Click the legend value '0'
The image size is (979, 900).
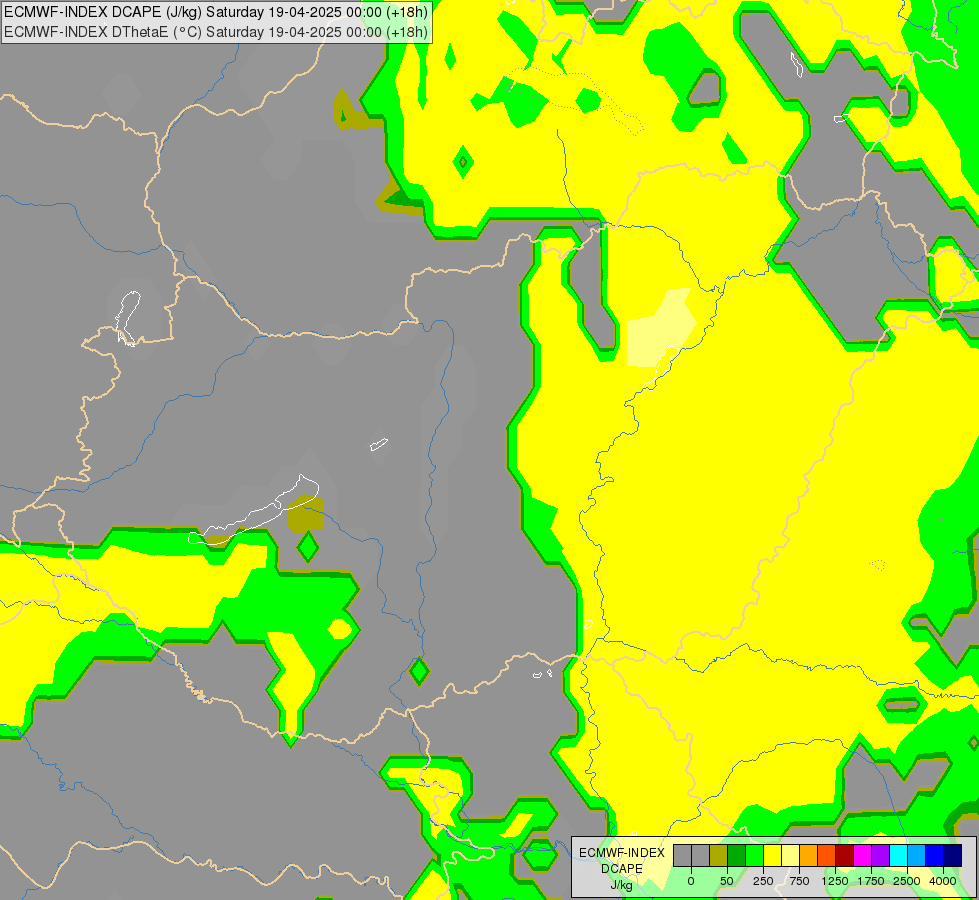tap(691, 881)
